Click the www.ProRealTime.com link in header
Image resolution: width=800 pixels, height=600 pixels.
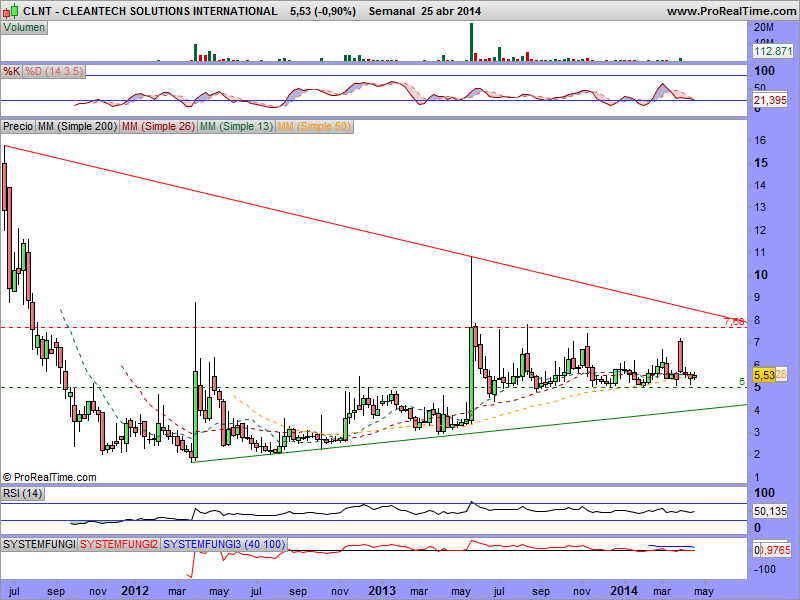coord(731,11)
